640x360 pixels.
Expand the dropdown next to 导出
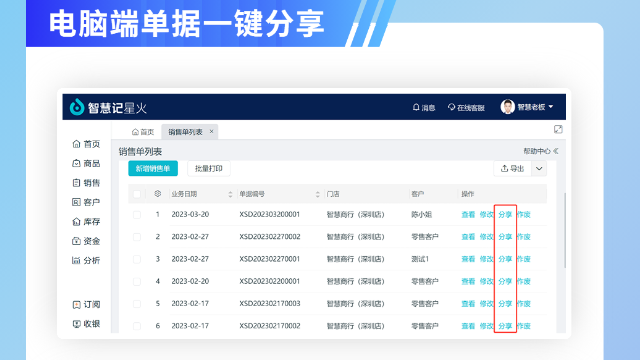click(539, 169)
